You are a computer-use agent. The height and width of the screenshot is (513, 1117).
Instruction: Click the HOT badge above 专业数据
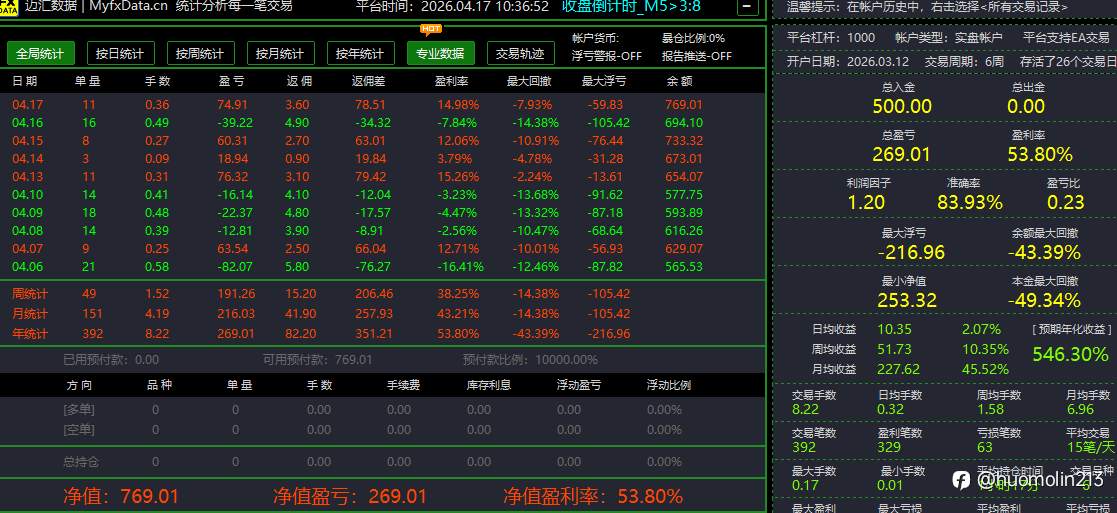pyautogui.click(x=431, y=30)
